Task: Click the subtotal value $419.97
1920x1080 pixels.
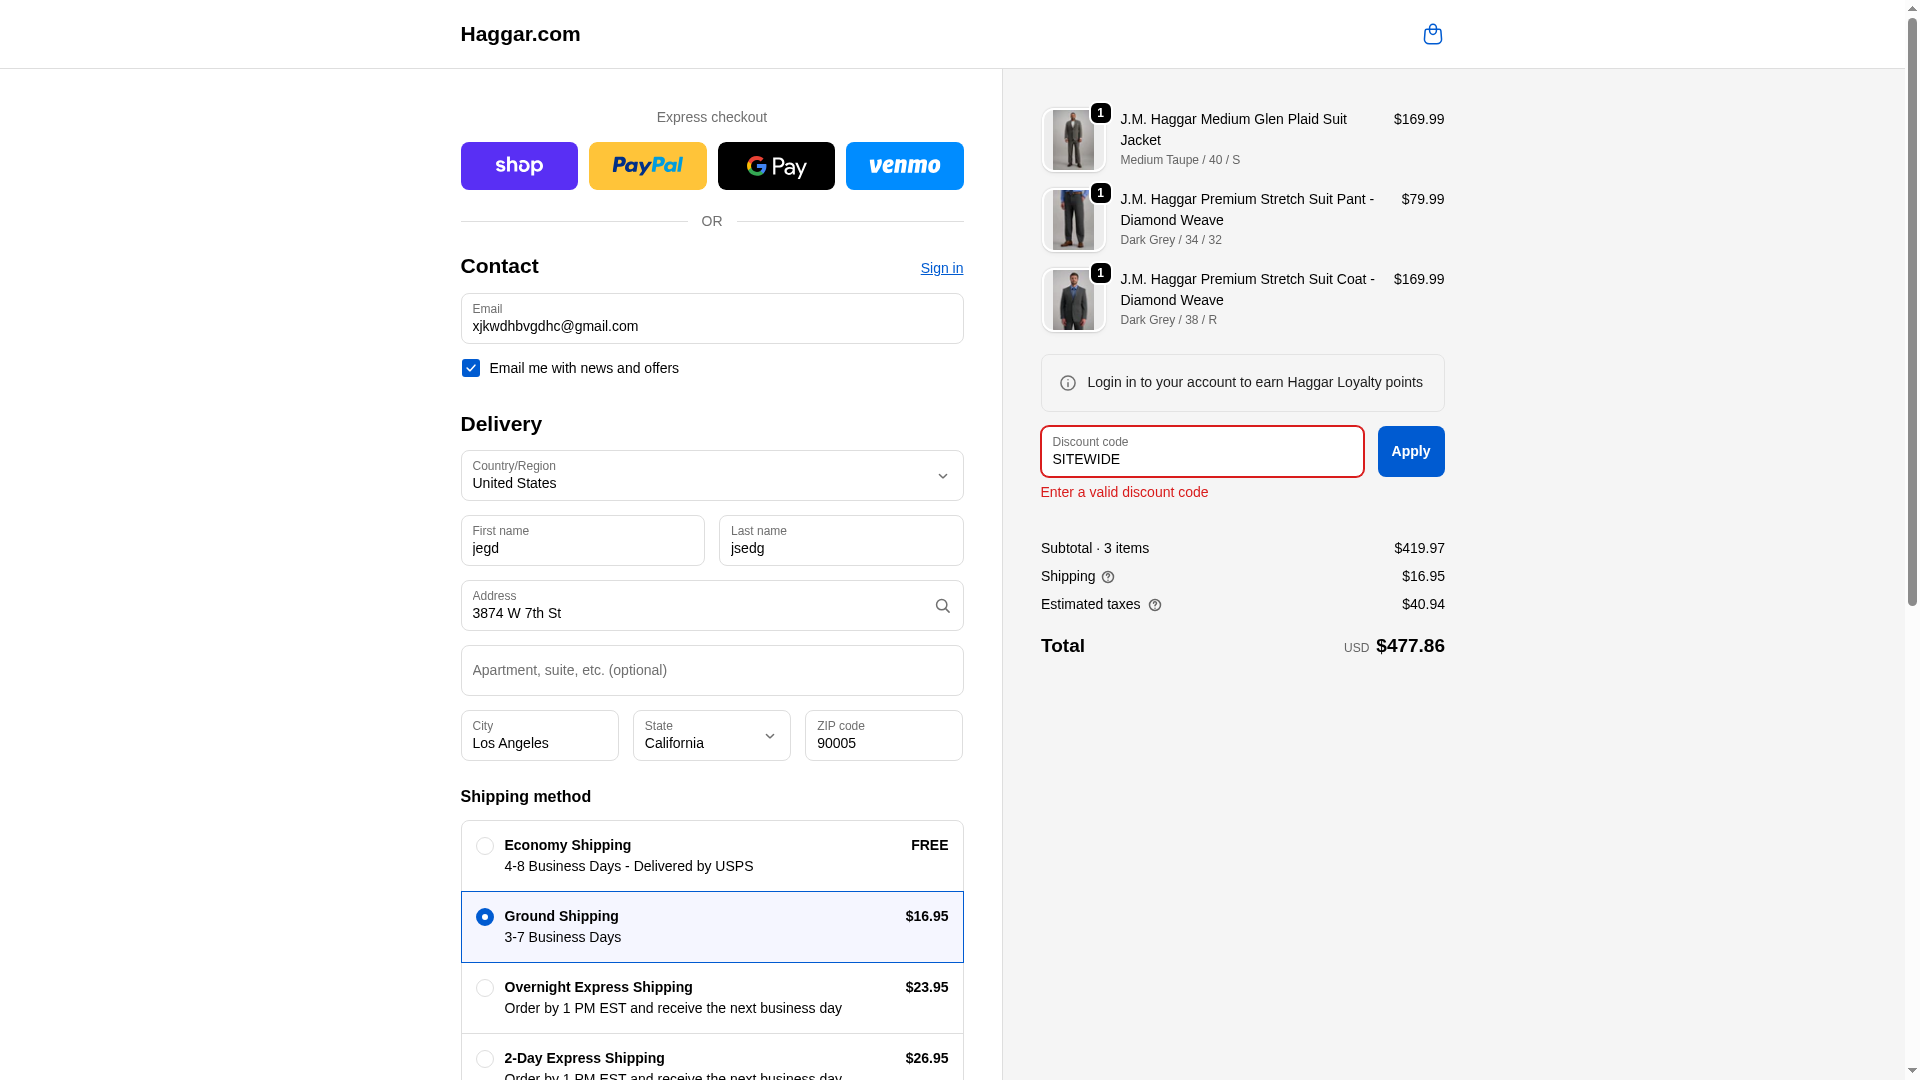Action: pyautogui.click(x=1419, y=548)
